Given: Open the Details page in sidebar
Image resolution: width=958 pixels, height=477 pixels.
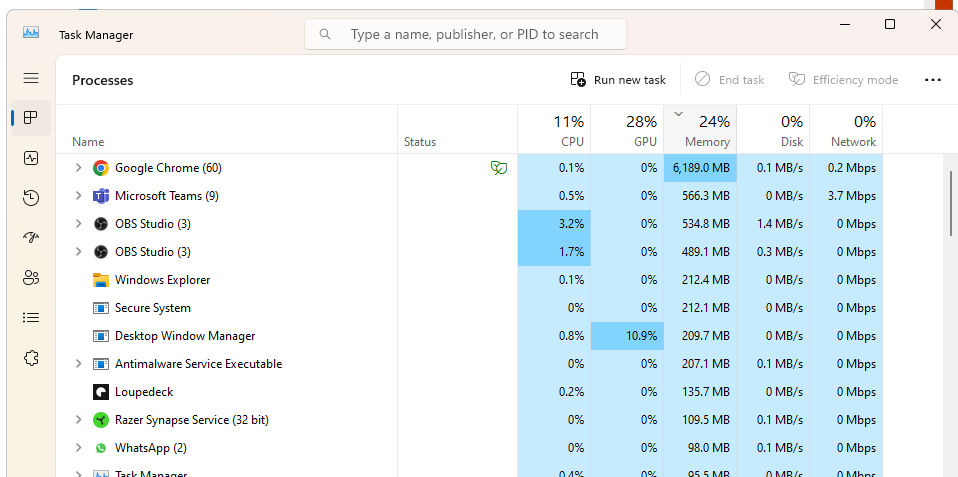Looking at the screenshot, I should pyautogui.click(x=31, y=318).
